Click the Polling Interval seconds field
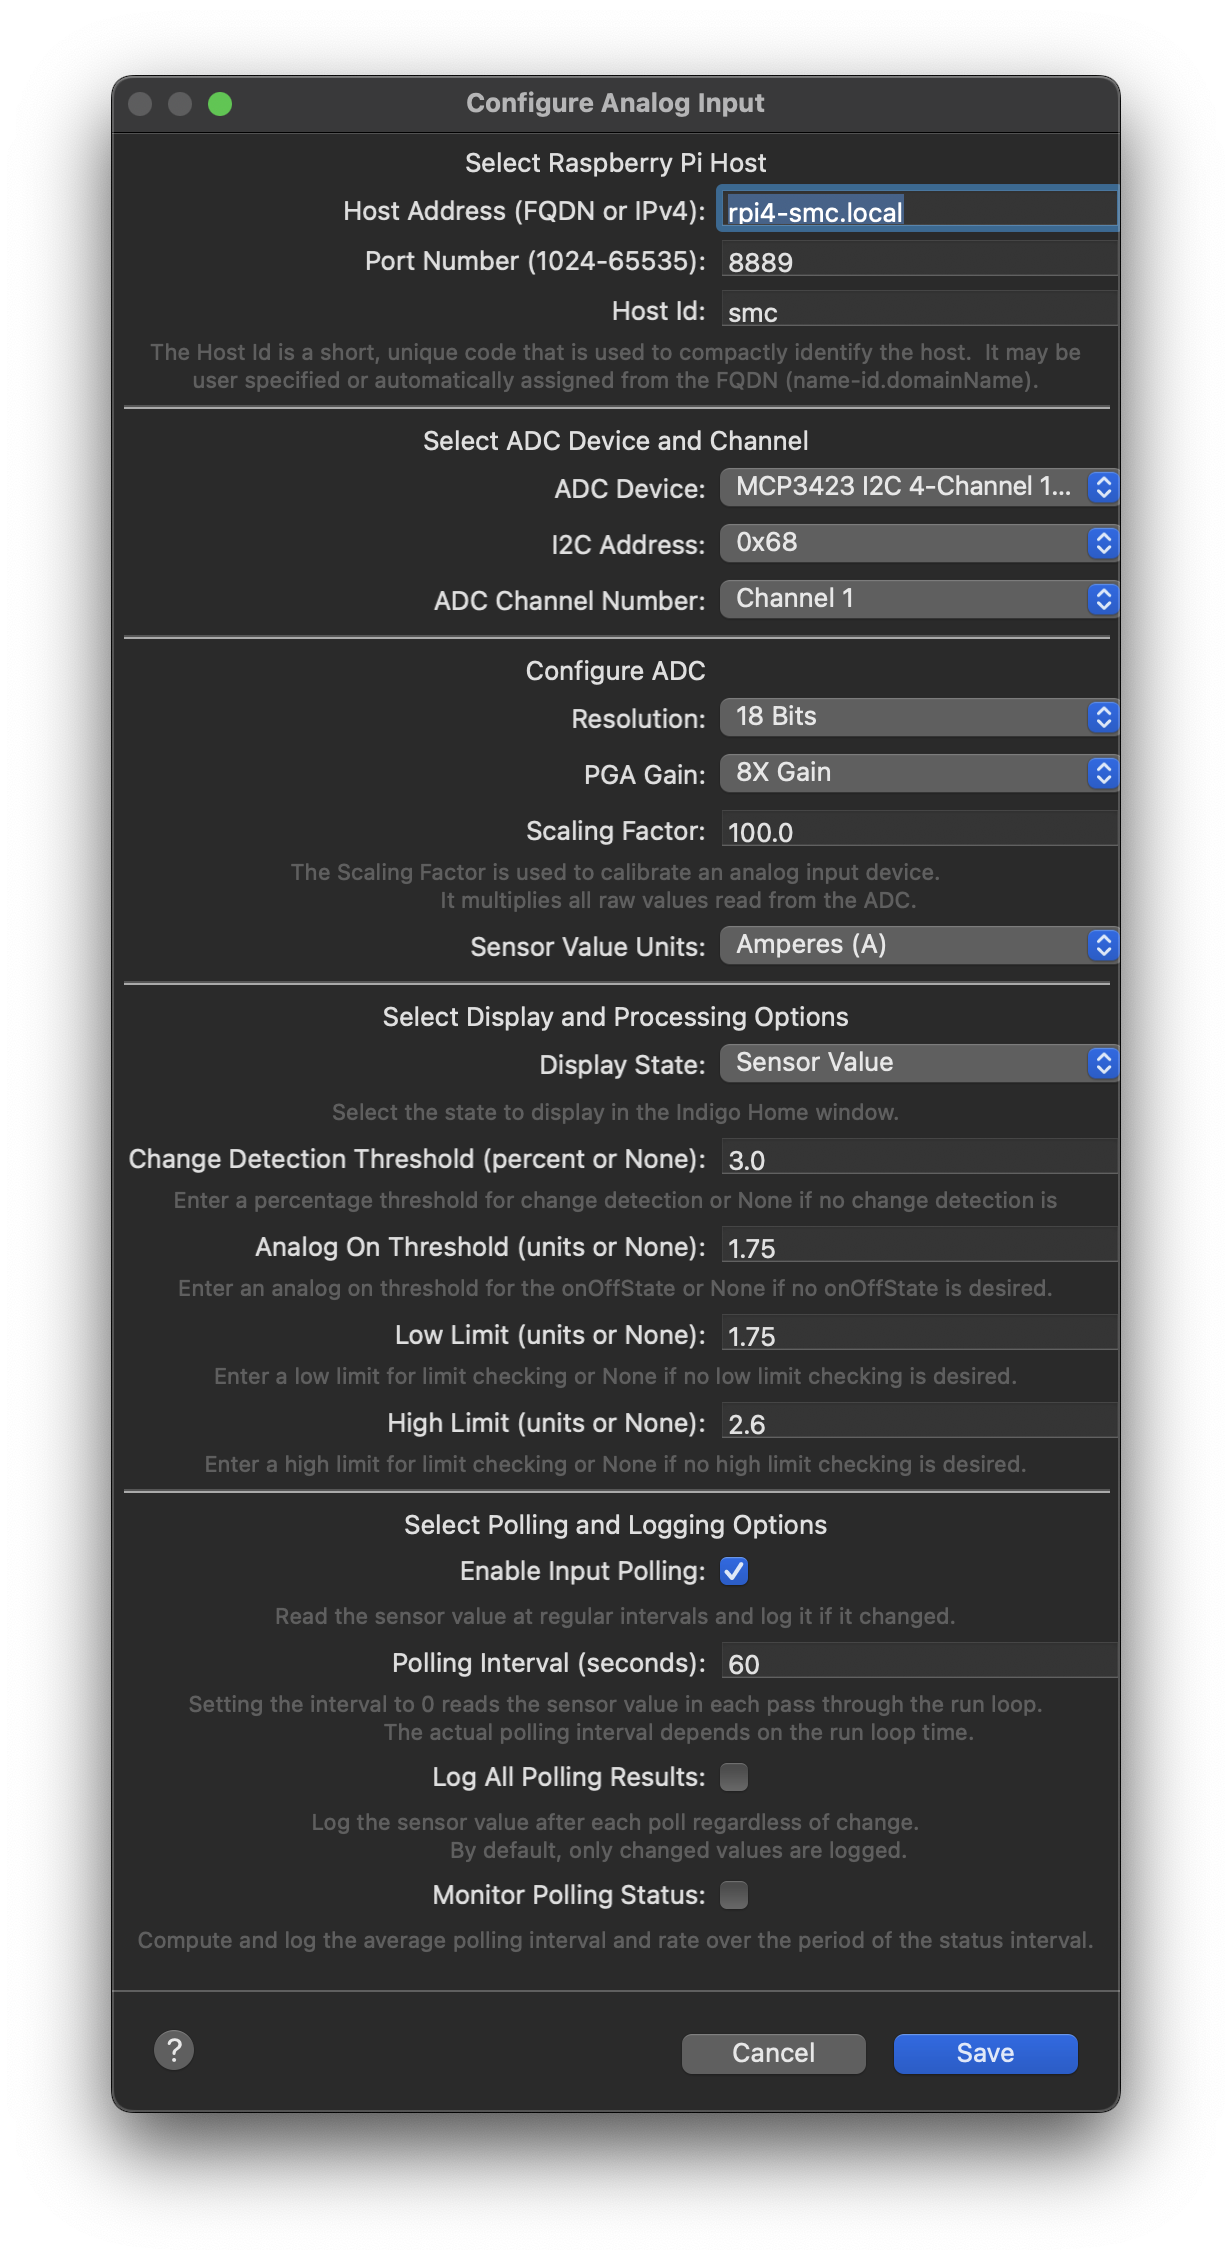This screenshot has height=2260, width=1232. click(x=919, y=1662)
